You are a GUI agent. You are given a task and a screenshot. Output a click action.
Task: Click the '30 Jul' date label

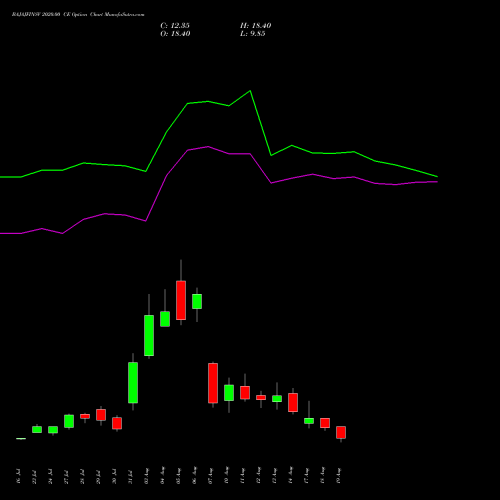coord(114,477)
